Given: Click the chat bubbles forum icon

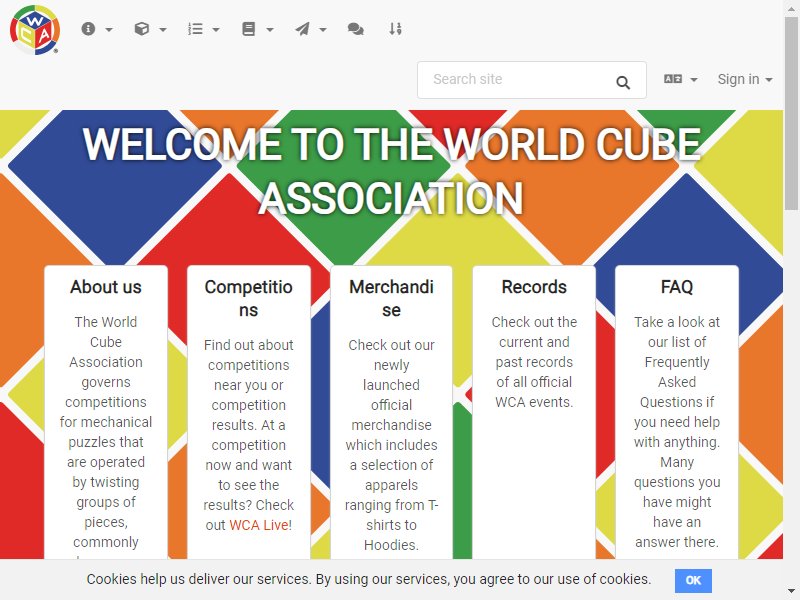Looking at the screenshot, I should (356, 29).
